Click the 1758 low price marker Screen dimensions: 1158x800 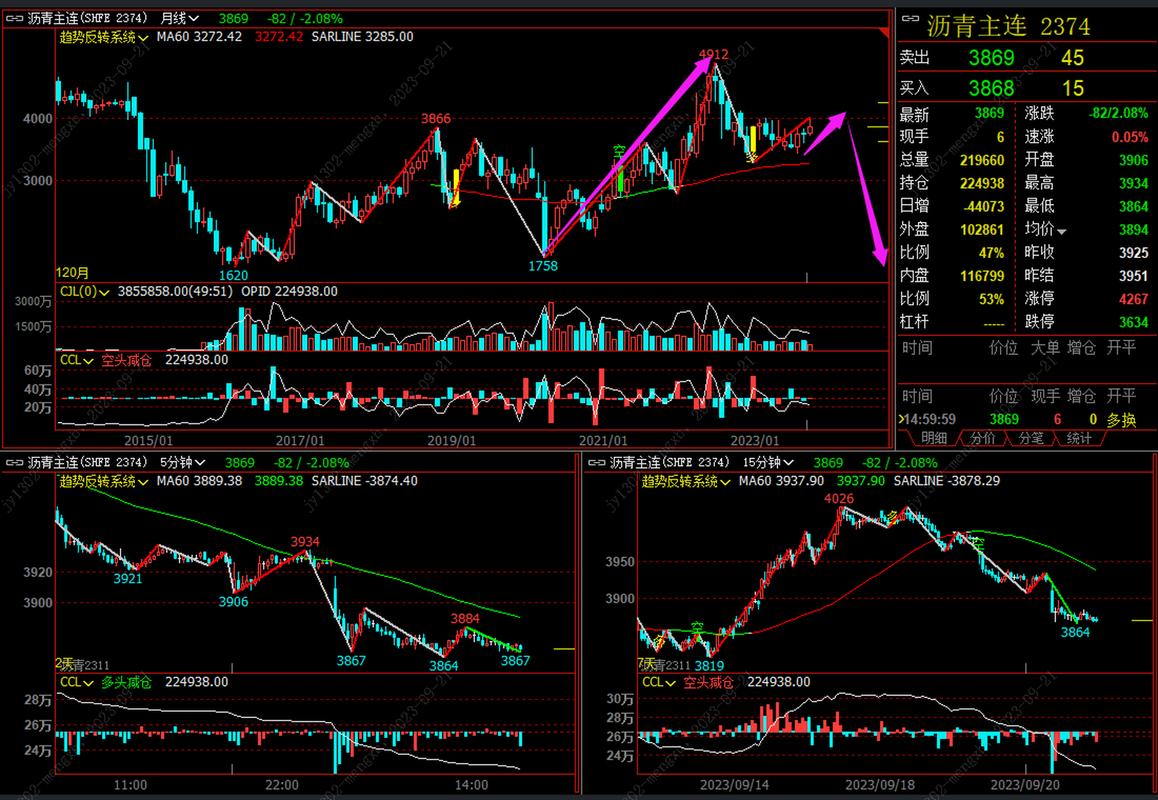pos(543,266)
